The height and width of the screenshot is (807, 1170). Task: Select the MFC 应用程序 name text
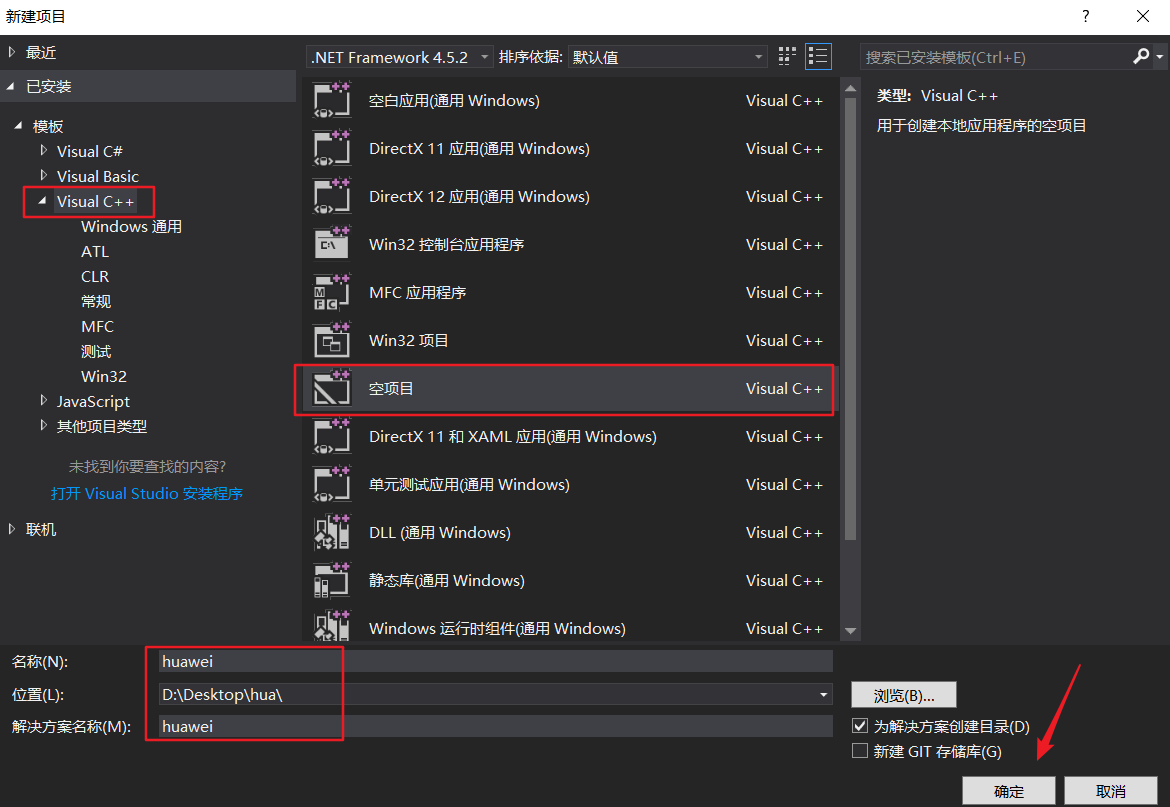click(418, 292)
